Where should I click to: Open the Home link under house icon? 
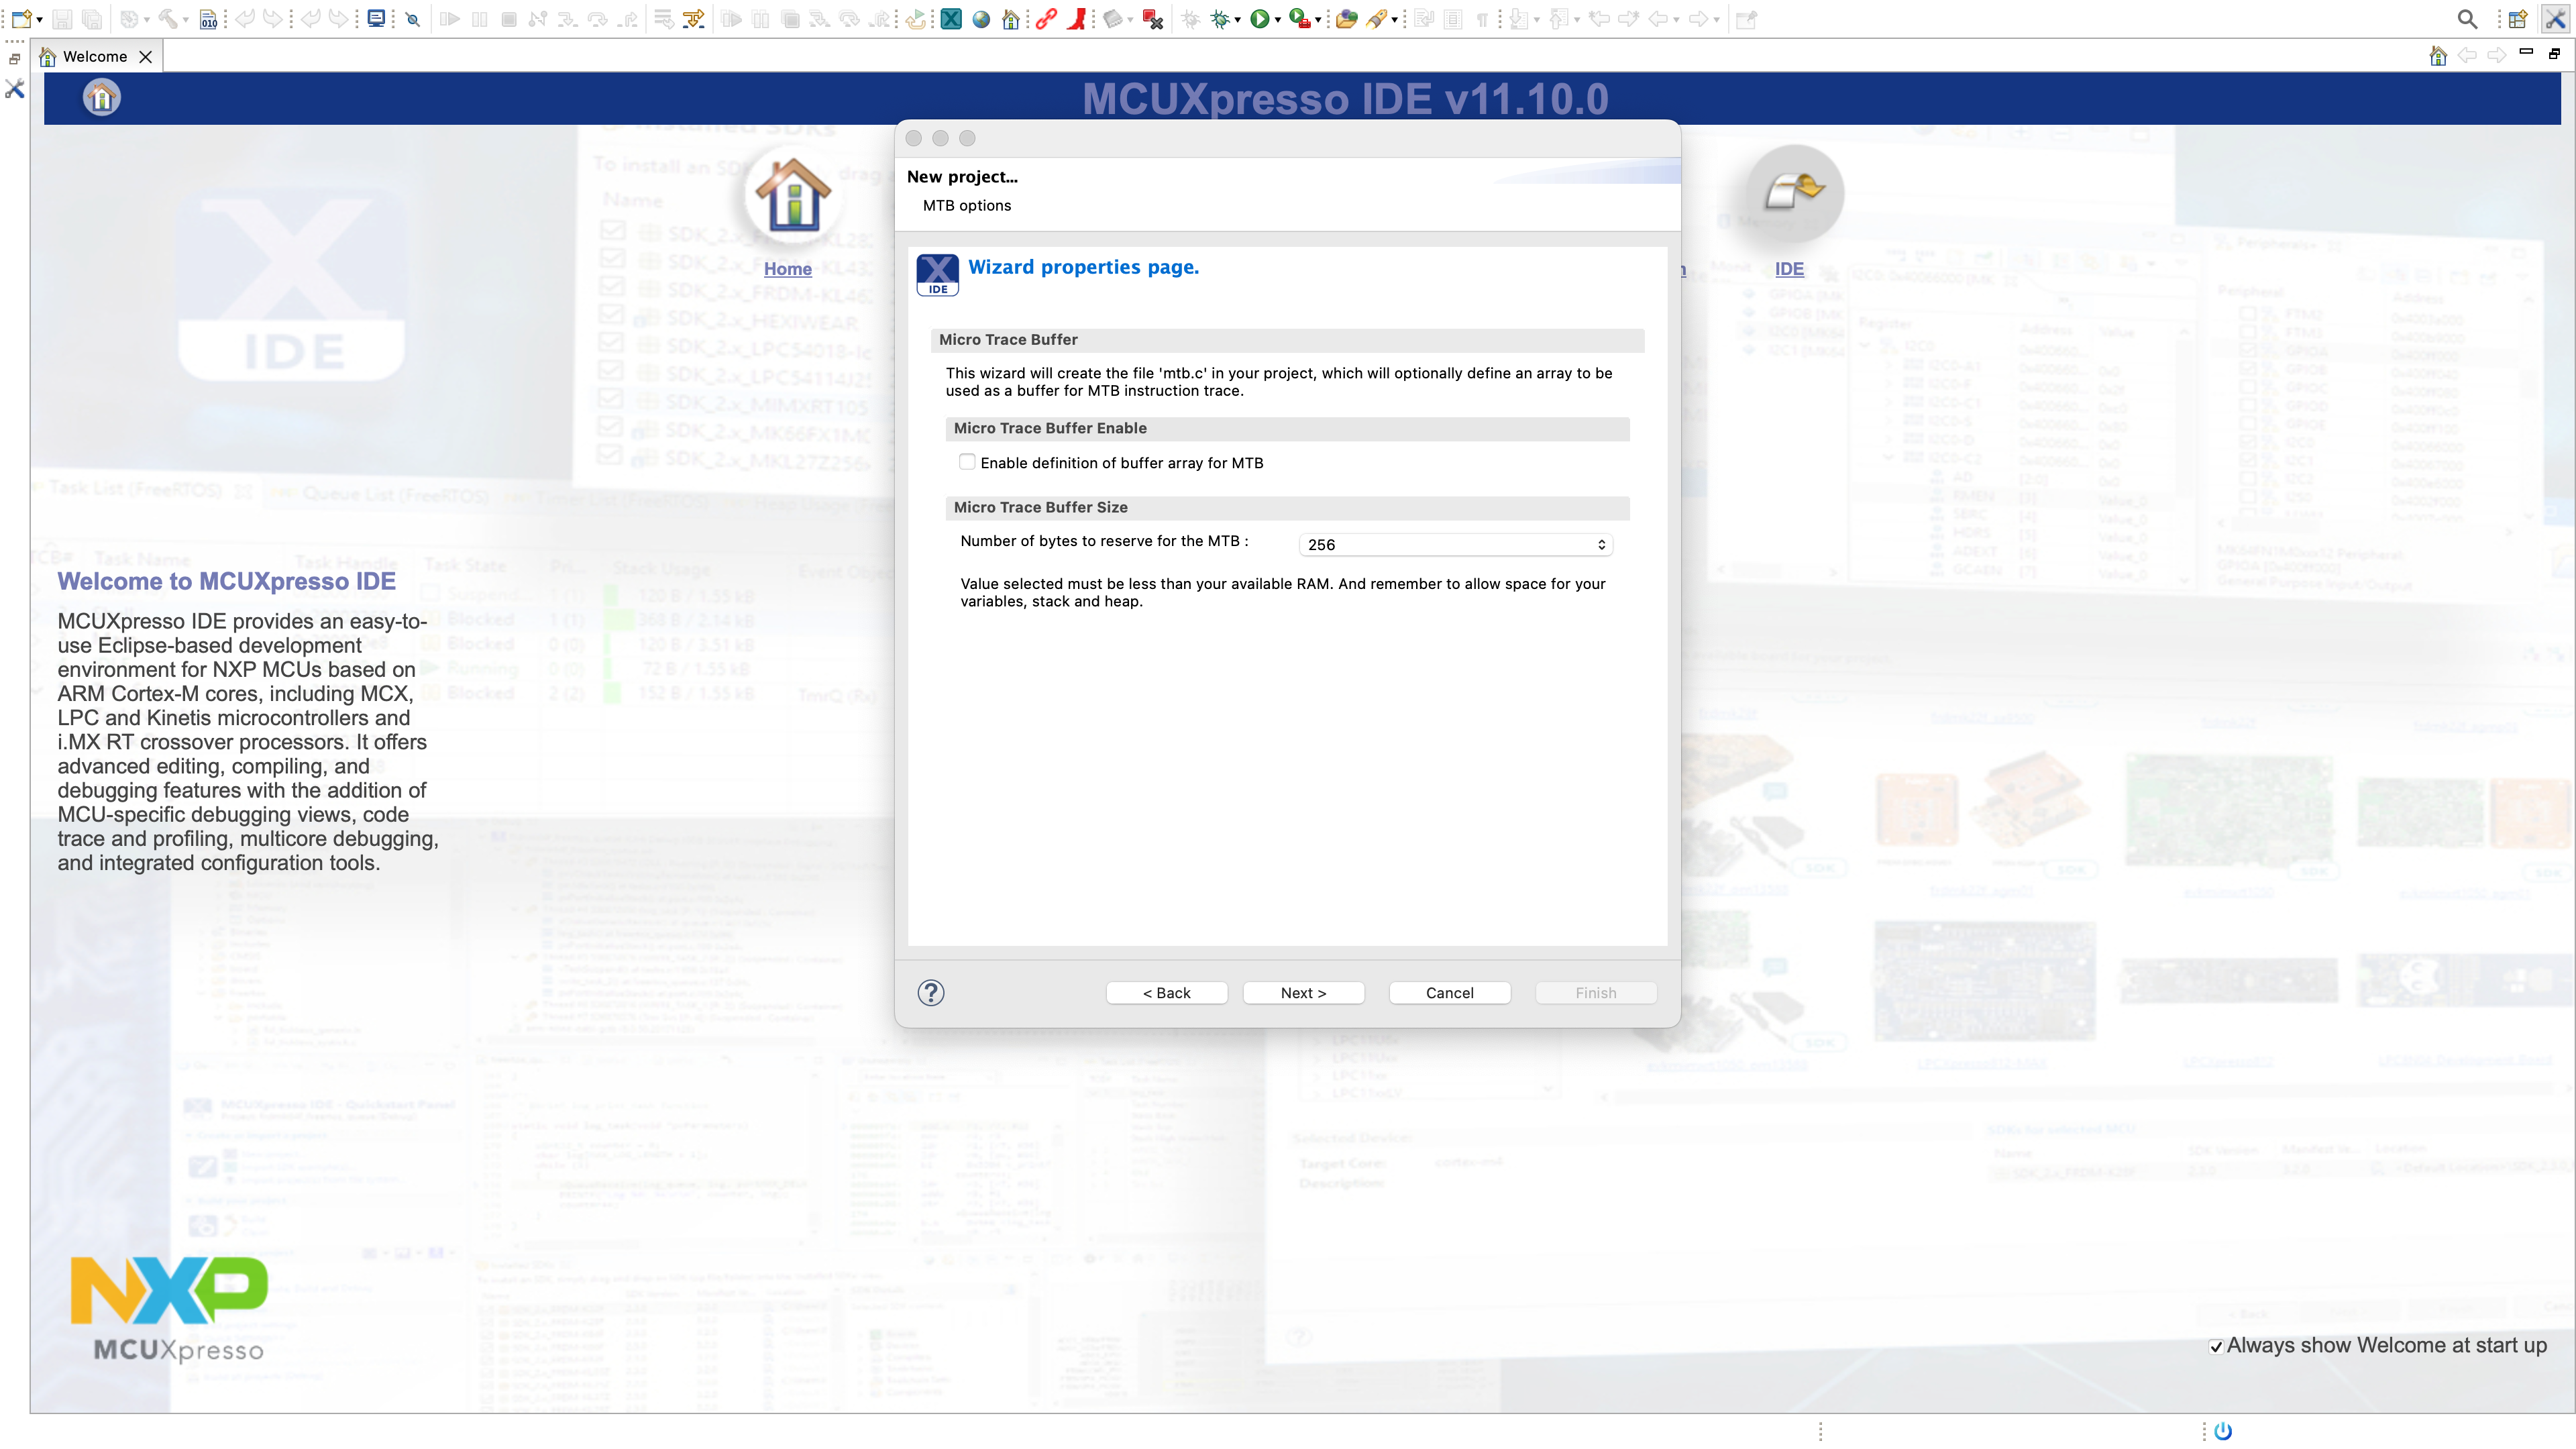787,268
